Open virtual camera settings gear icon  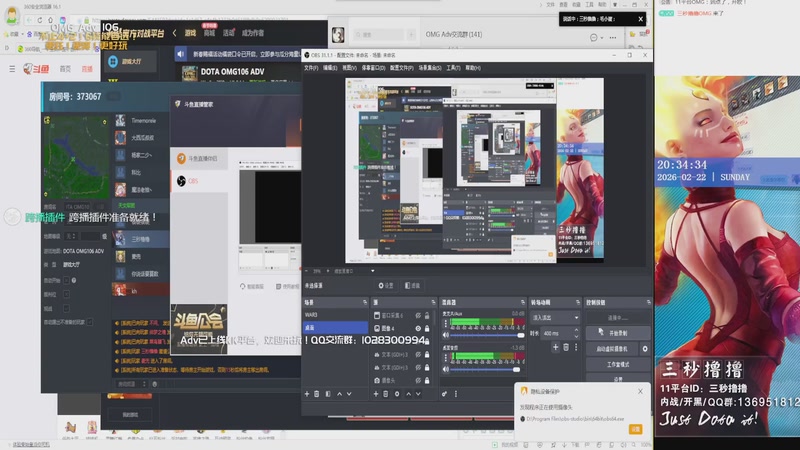click(x=645, y=349)
